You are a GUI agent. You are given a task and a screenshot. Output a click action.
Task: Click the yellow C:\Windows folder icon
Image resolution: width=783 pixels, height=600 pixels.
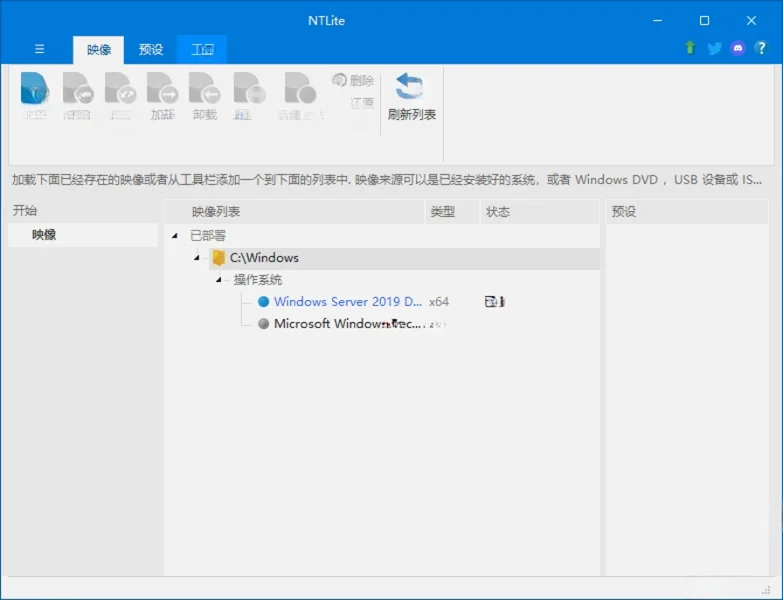click(x=218, y=258)
